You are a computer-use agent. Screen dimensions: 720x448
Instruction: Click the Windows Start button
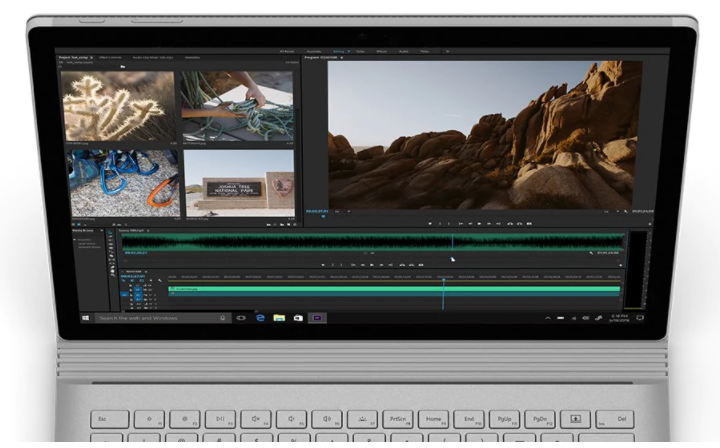86,318
